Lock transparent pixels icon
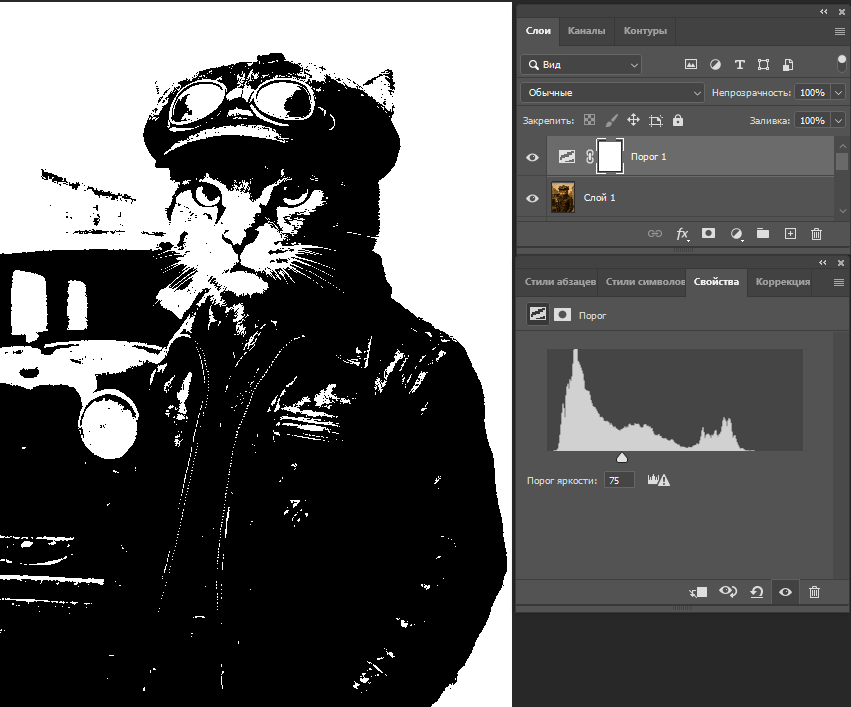This screenshot has height=707, width=851. pyautogui.click(x=589, y=120)
